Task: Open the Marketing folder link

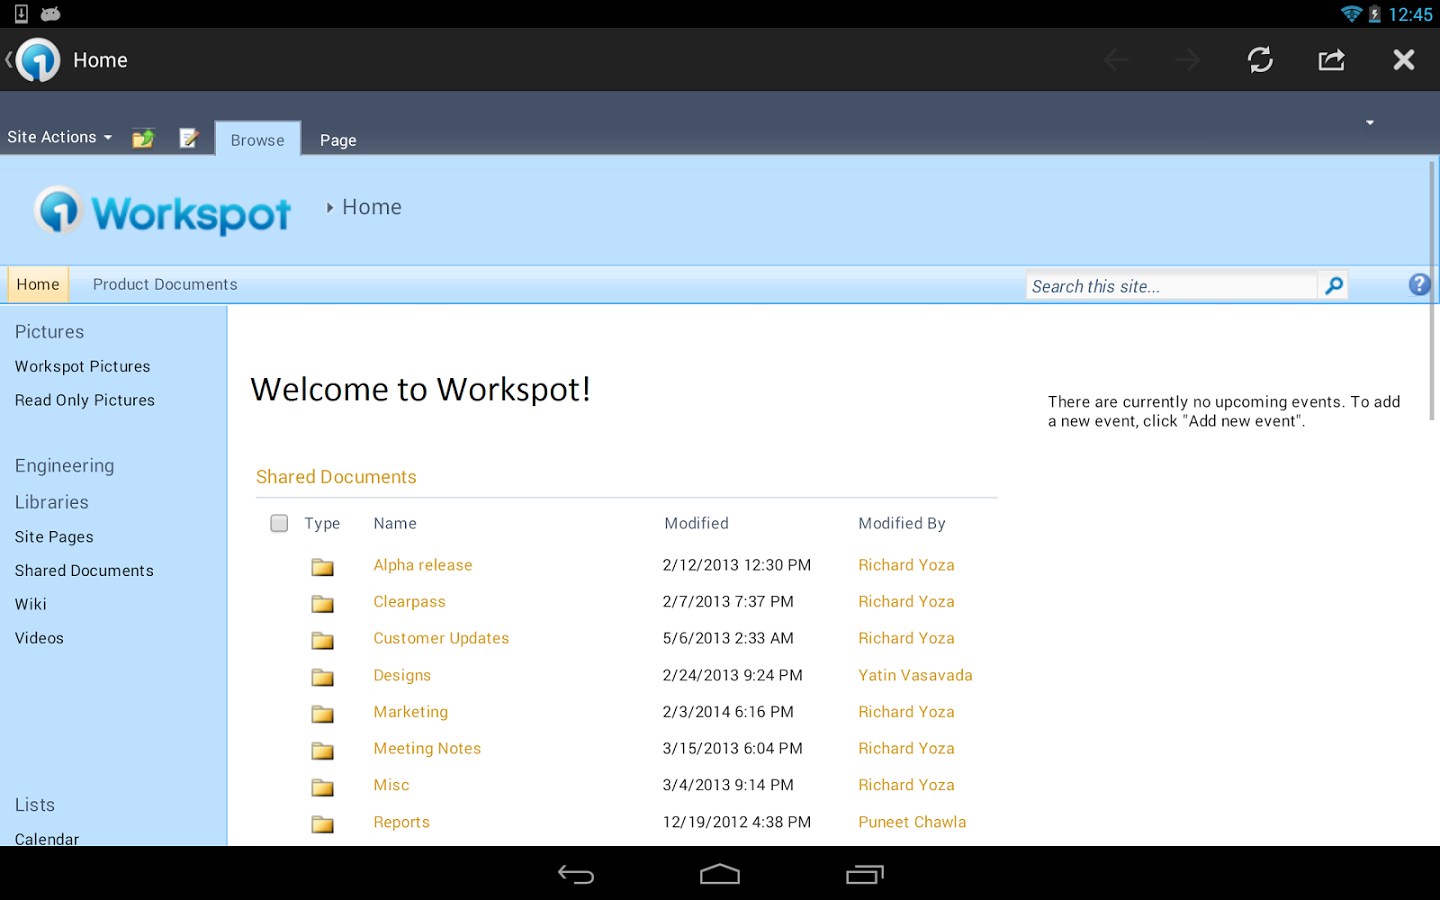Action: [410, 712]
